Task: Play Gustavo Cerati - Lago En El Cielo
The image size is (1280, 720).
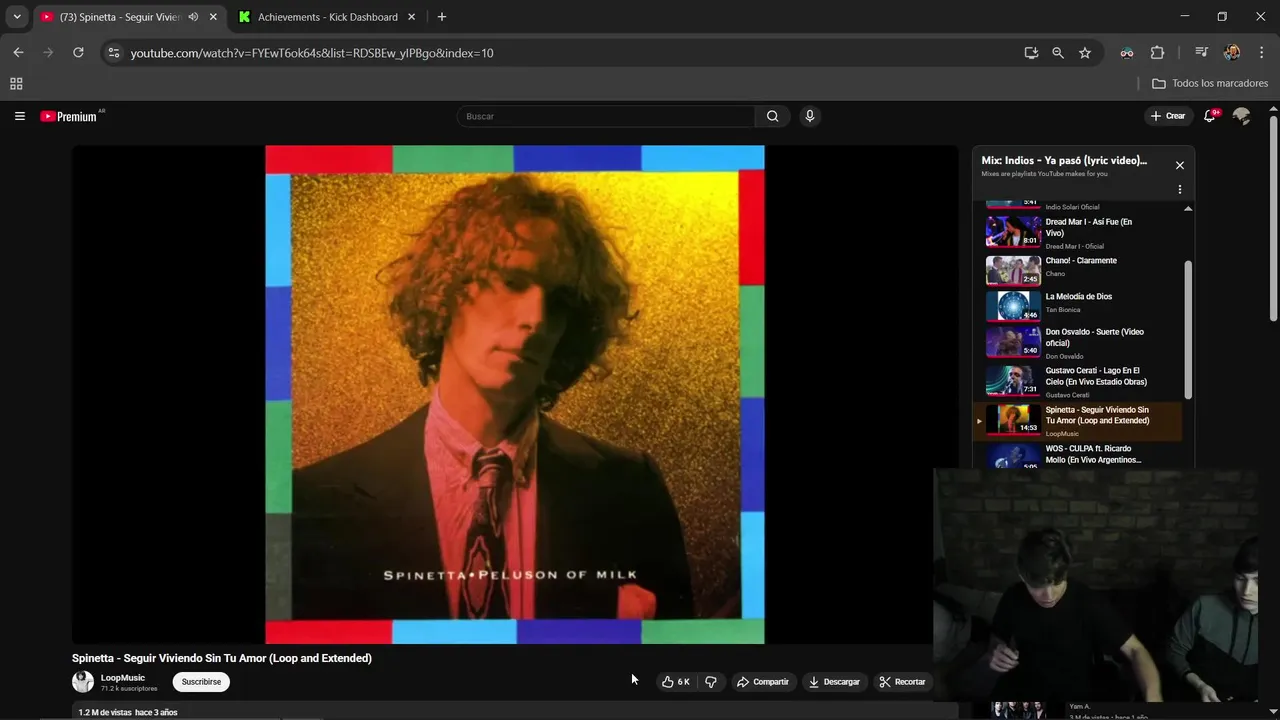Action: (1079, 381)
